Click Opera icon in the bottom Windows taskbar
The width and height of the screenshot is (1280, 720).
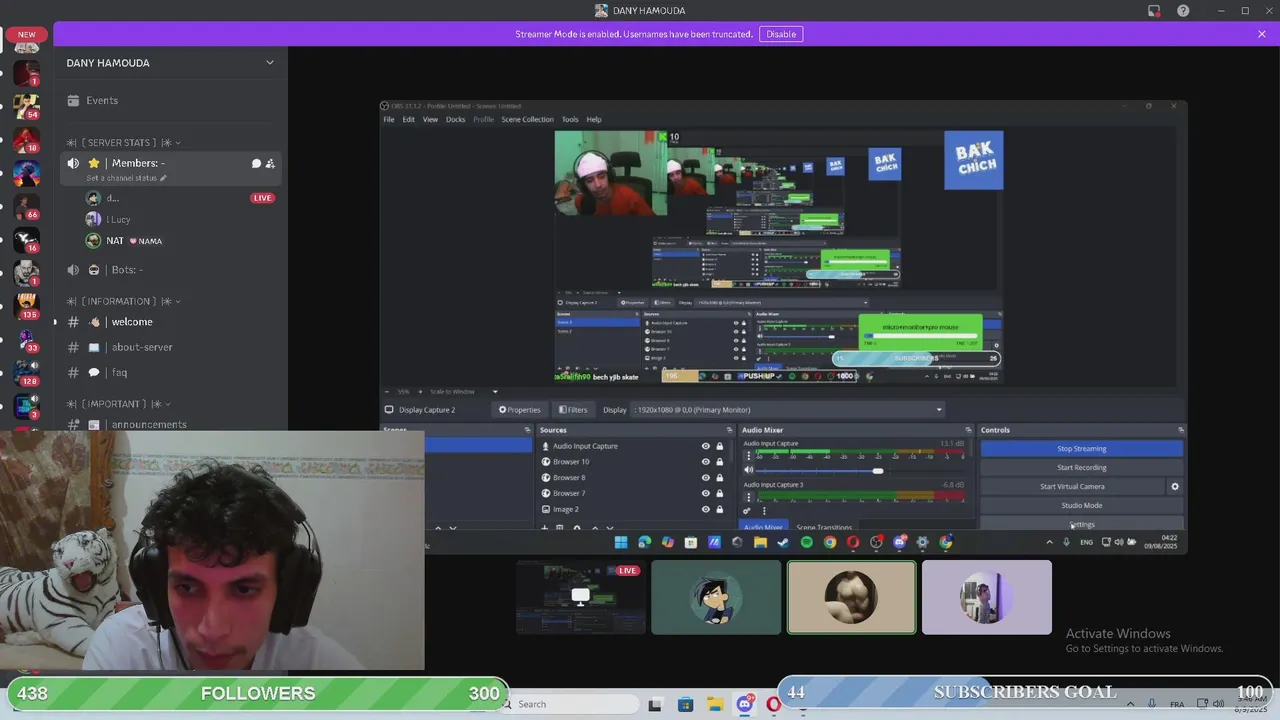tap(773, 704)
